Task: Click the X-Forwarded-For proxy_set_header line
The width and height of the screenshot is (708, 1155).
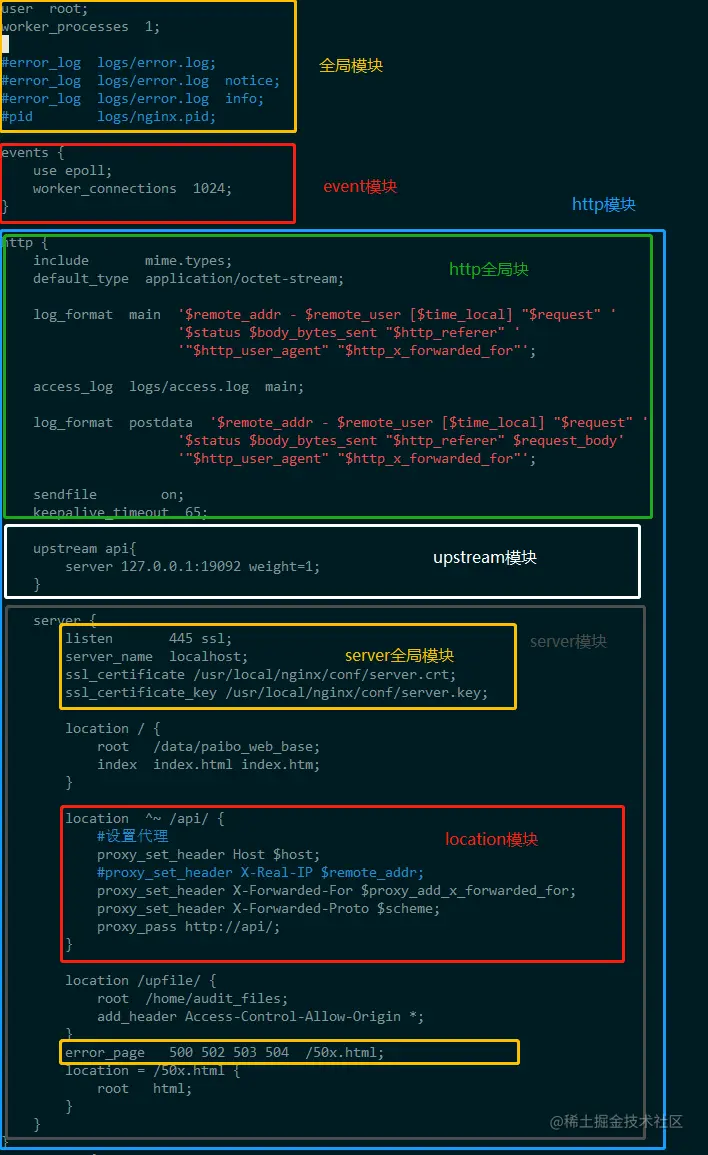Action: tap(336, 891)
